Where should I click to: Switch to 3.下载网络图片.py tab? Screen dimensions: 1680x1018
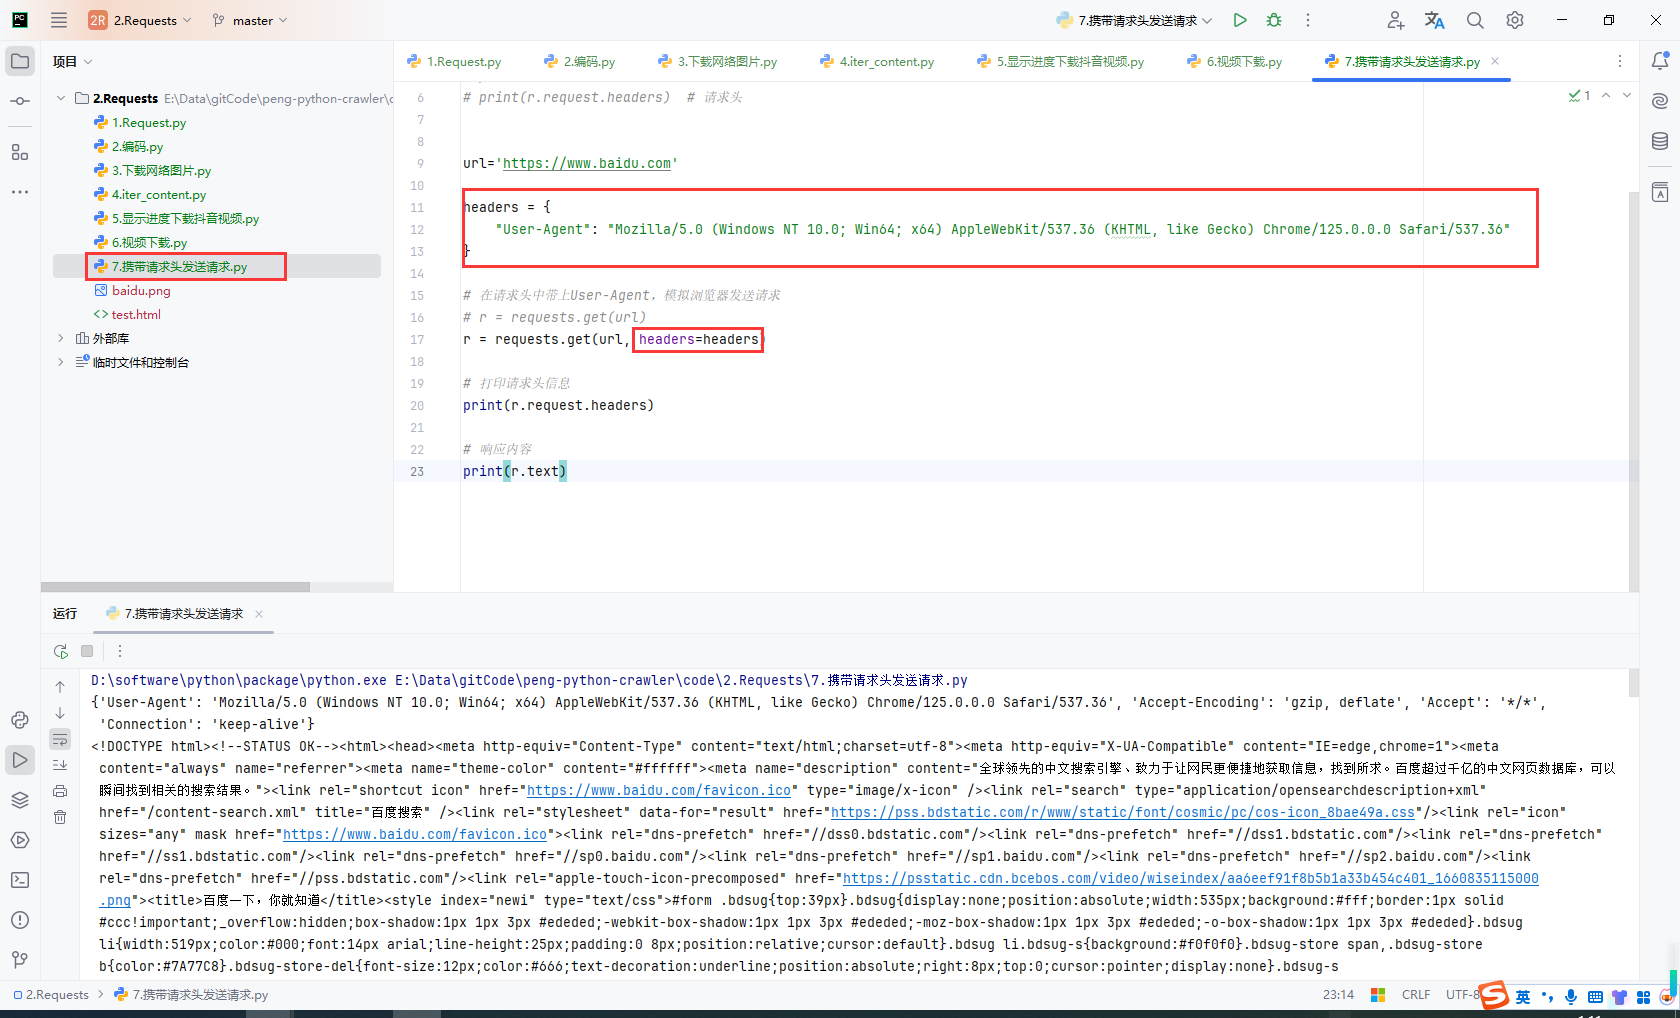717,61
